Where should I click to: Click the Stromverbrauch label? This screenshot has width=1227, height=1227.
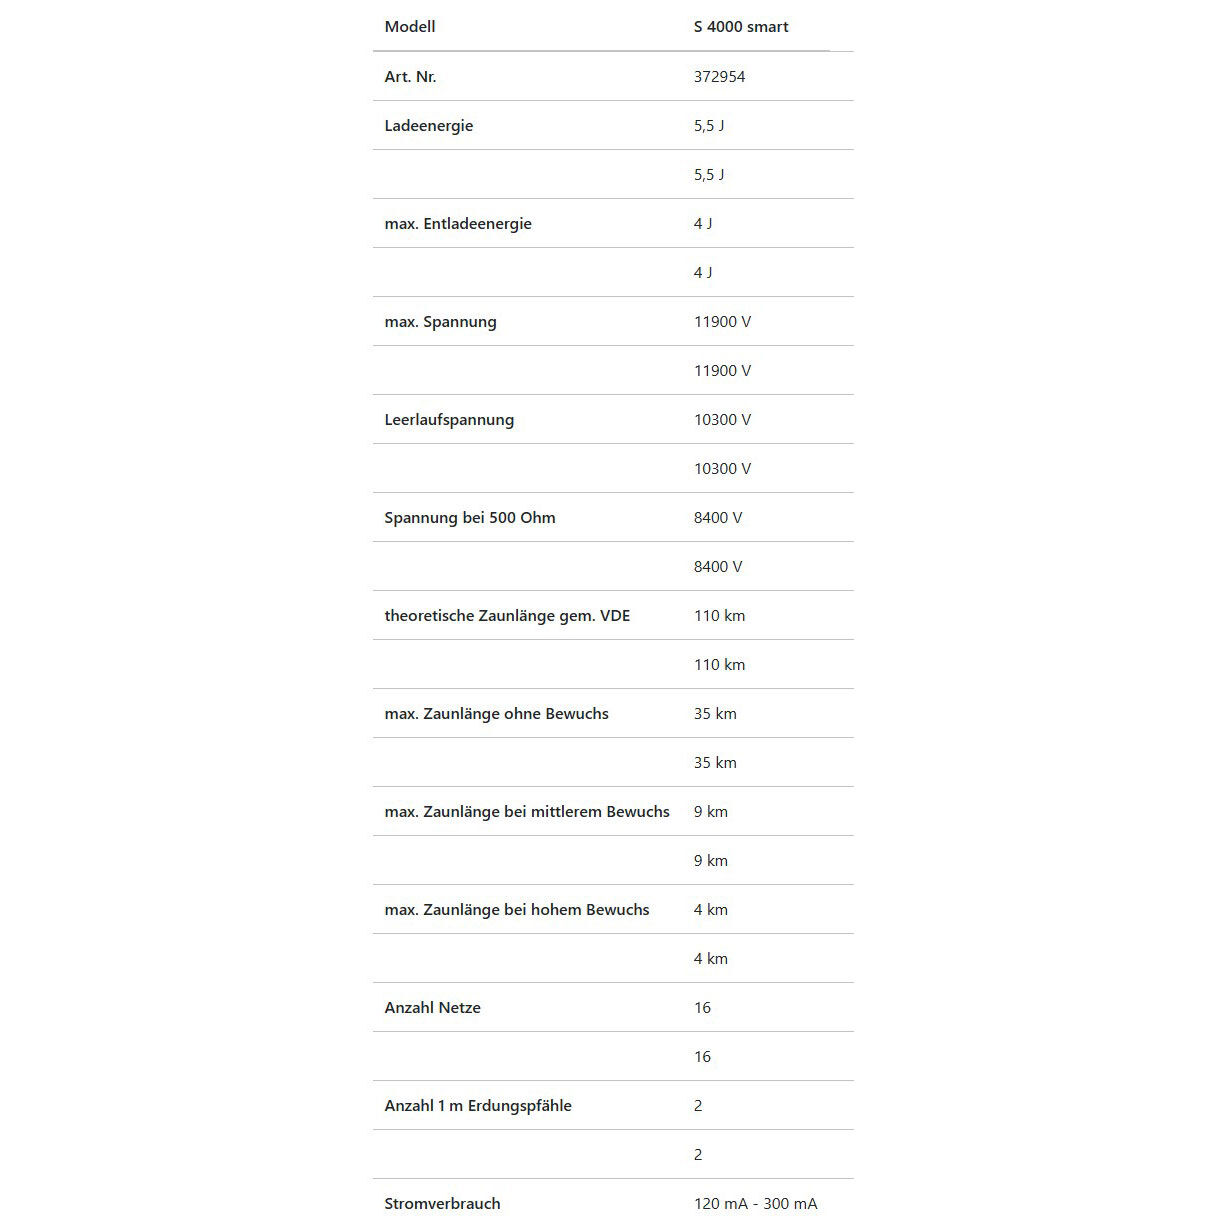click(x=442, y=1203)
